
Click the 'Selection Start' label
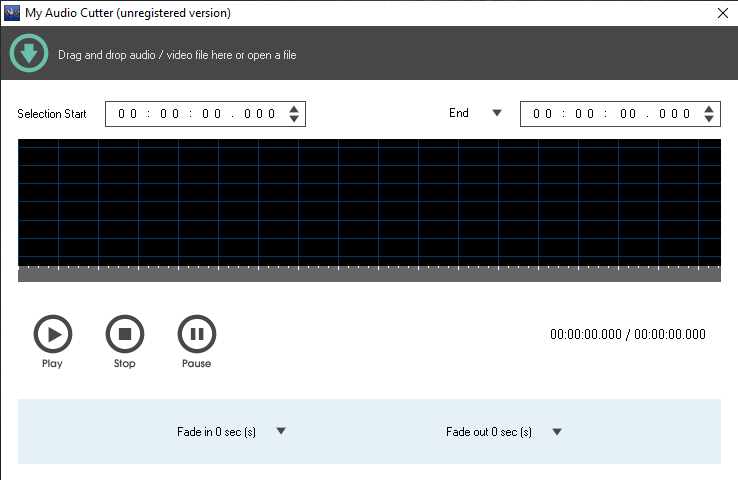pos(52,114)
